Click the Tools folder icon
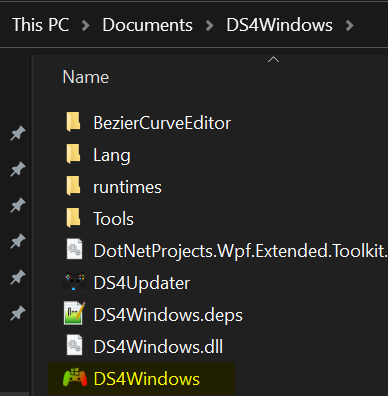The height and width of the screenshot is (396, 388). 73,218
